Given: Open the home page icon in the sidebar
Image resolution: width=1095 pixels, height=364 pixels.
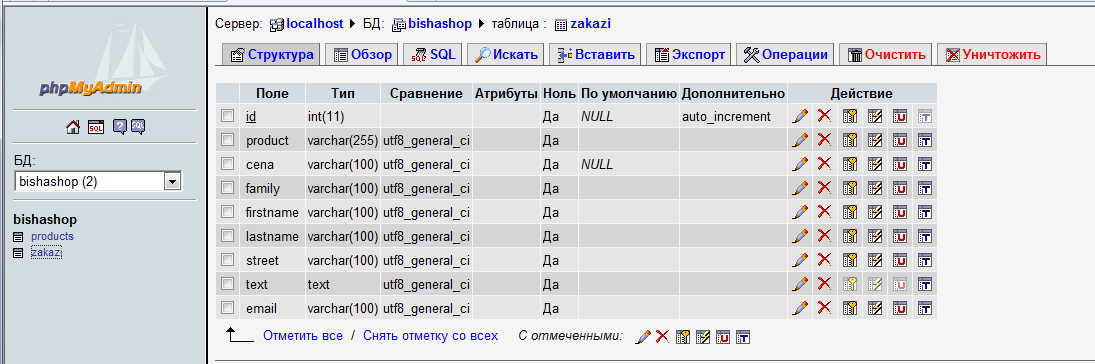Looking at the screenshot, I should tap(73, 126).
